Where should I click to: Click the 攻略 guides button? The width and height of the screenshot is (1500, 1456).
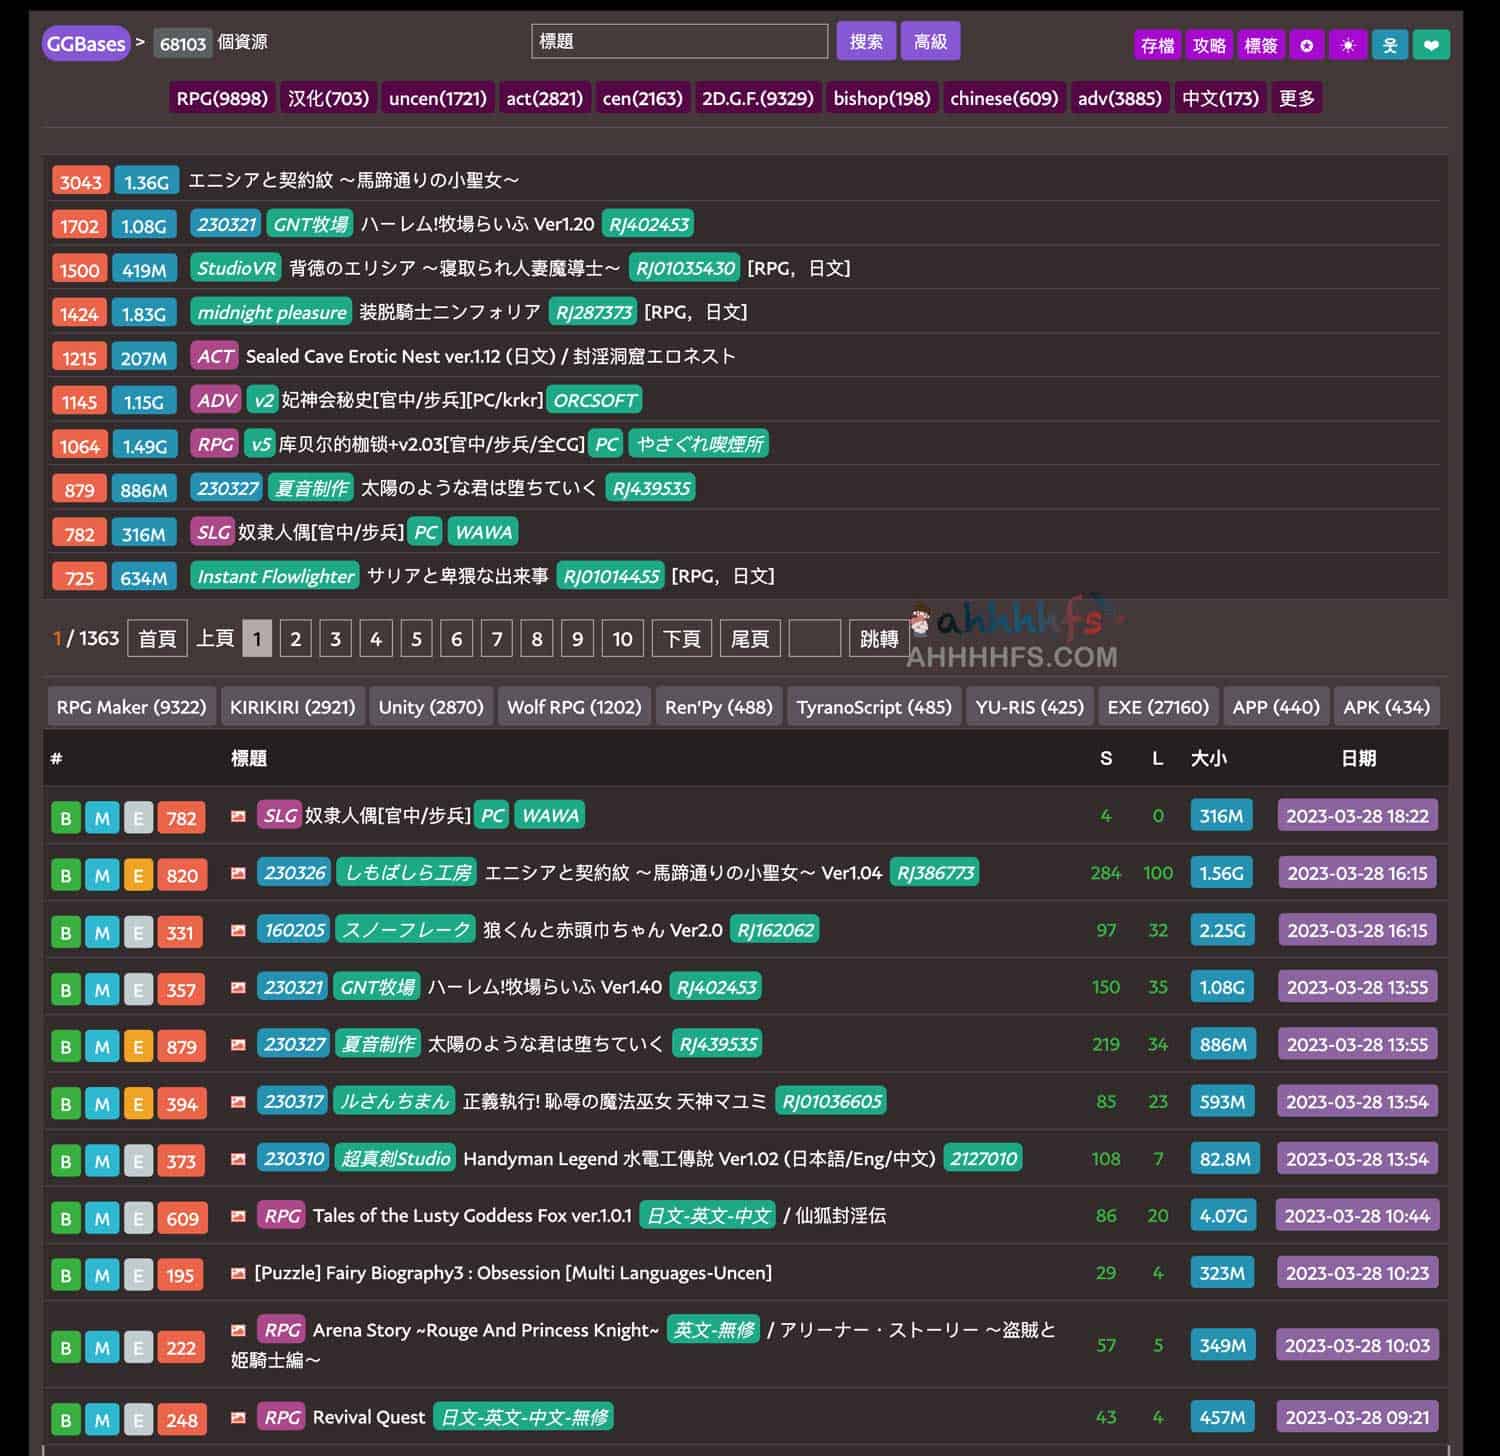pyautogui.click(x=1209, y=45)
